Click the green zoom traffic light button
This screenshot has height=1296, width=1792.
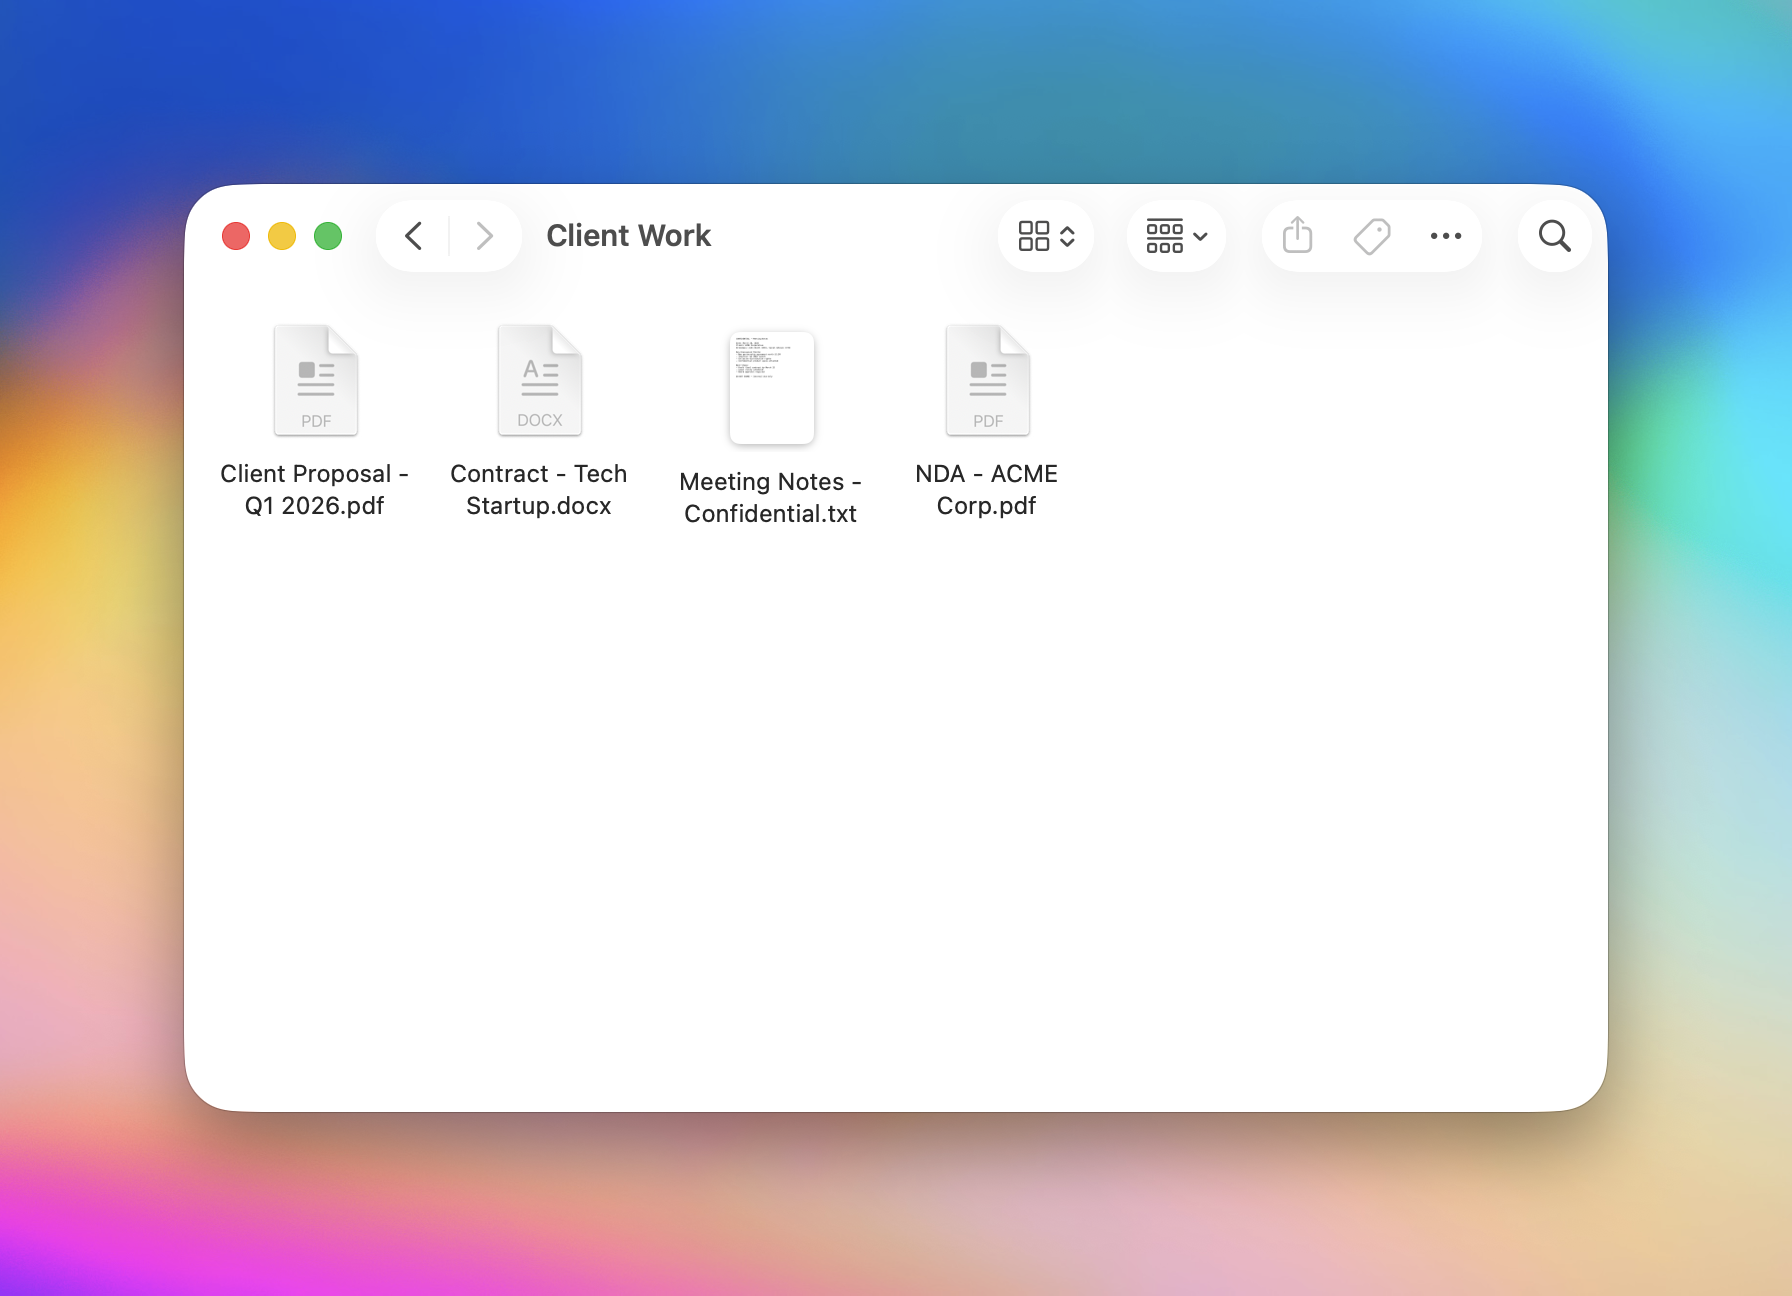point(328,236)
